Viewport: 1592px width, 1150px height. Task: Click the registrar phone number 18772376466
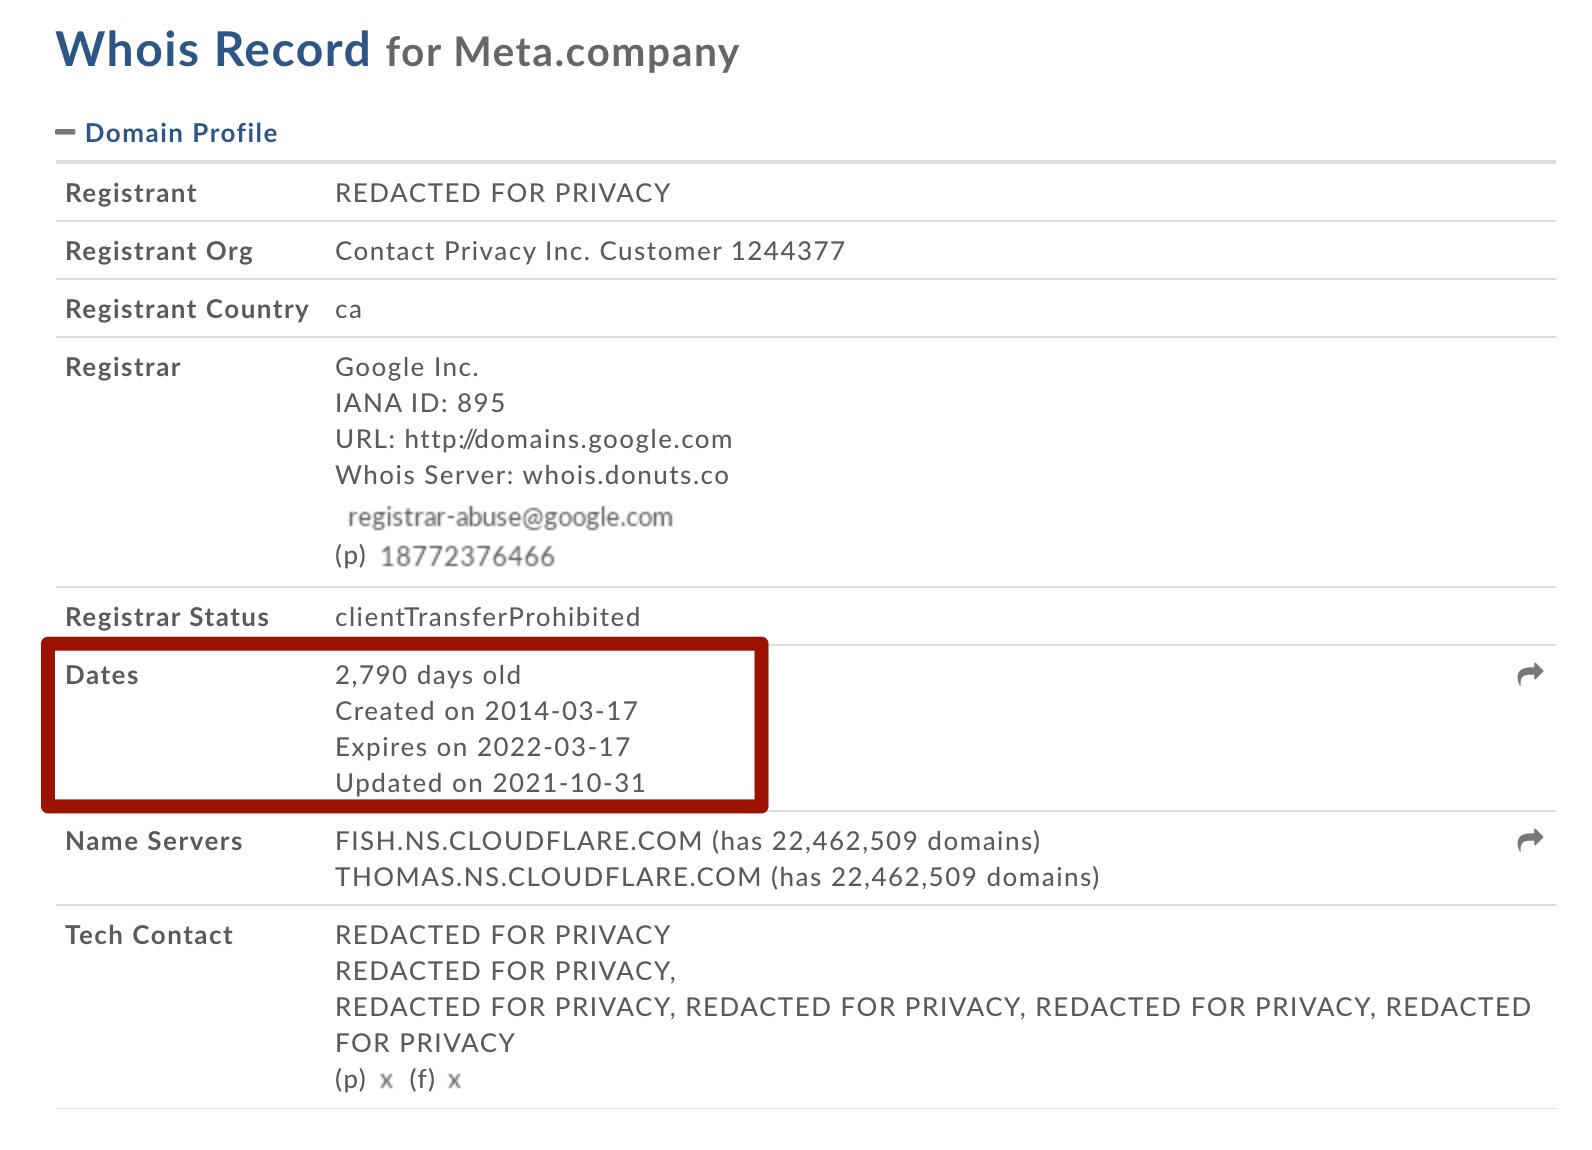coord(467,557)
